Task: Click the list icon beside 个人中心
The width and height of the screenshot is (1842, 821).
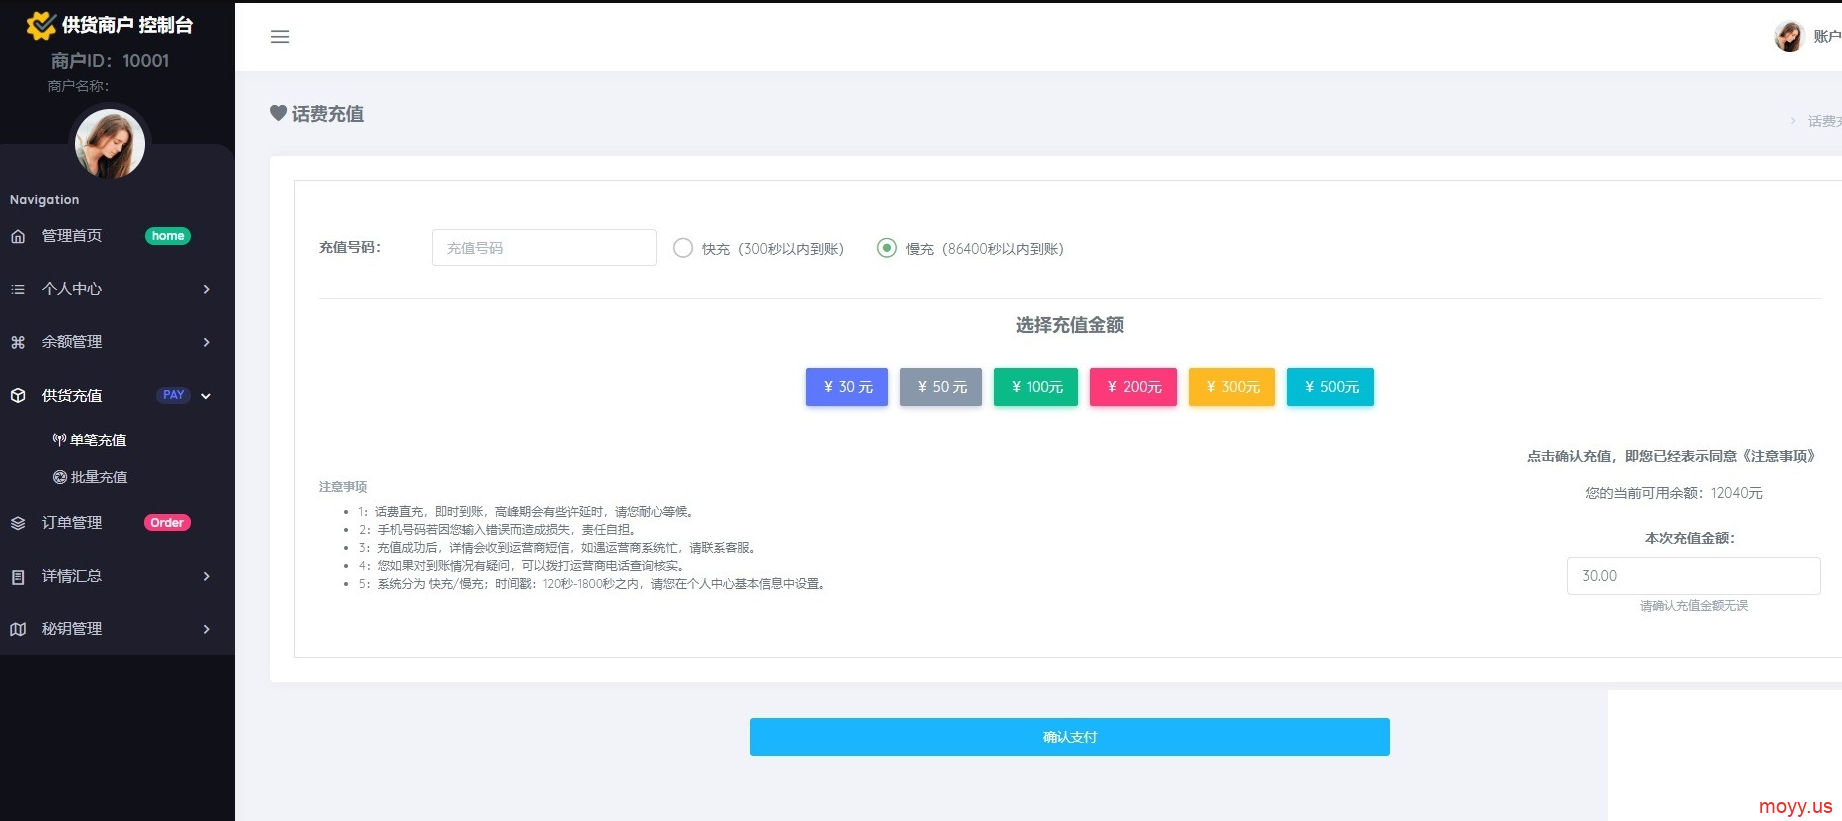Action: (18, 289)
